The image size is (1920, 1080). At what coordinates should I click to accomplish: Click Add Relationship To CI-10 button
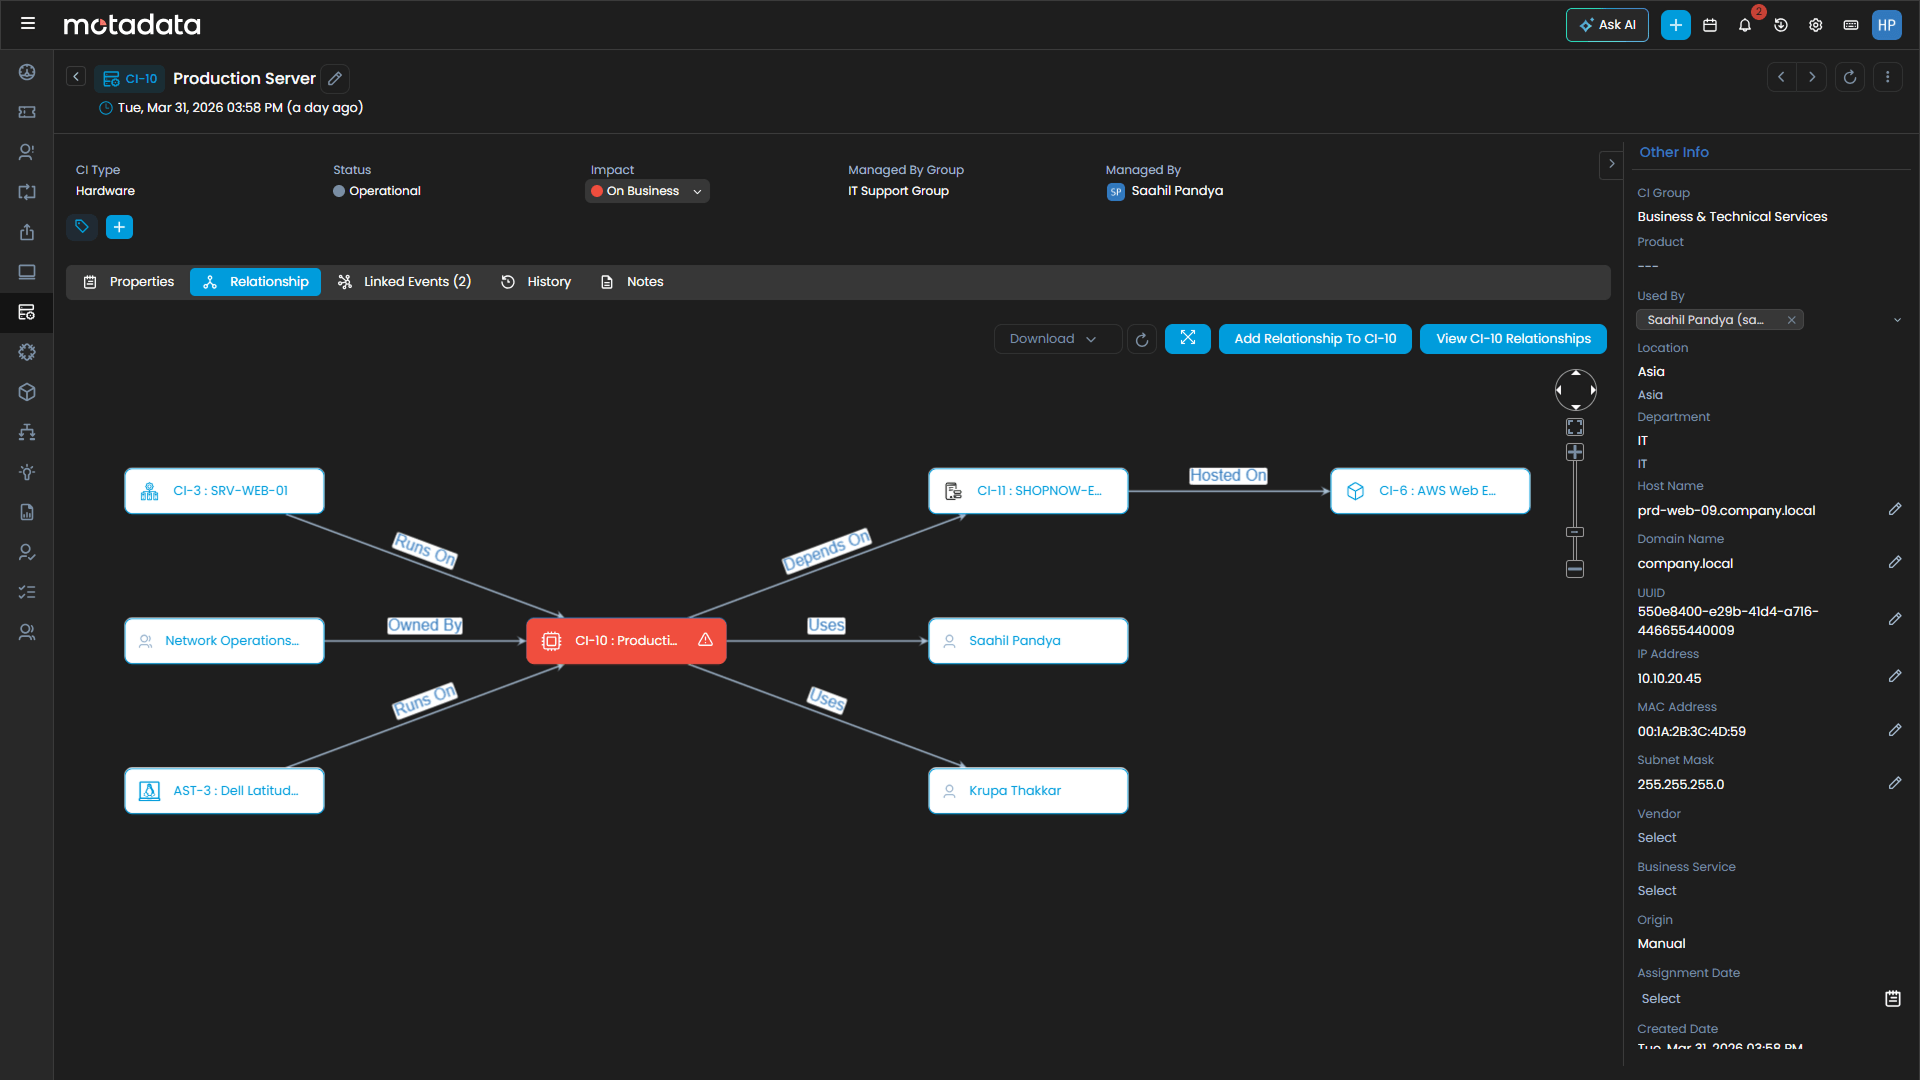[x=1315, y=339]
